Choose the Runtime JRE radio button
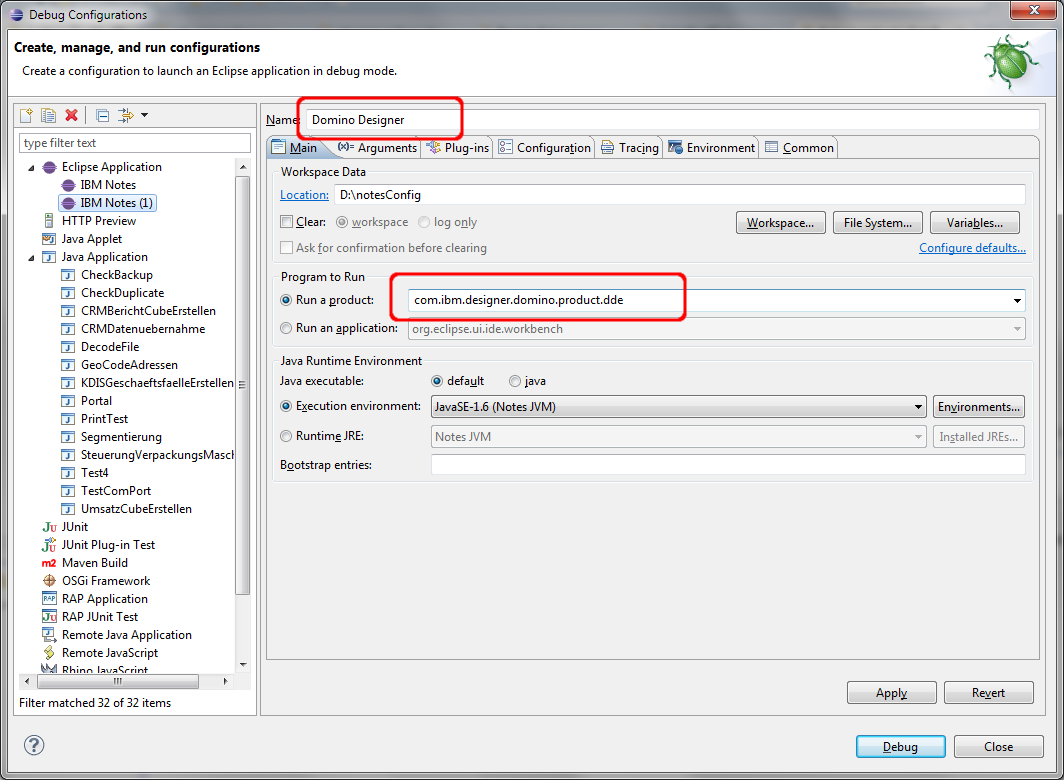This screenshot has width=1064, height=780. 287,436
